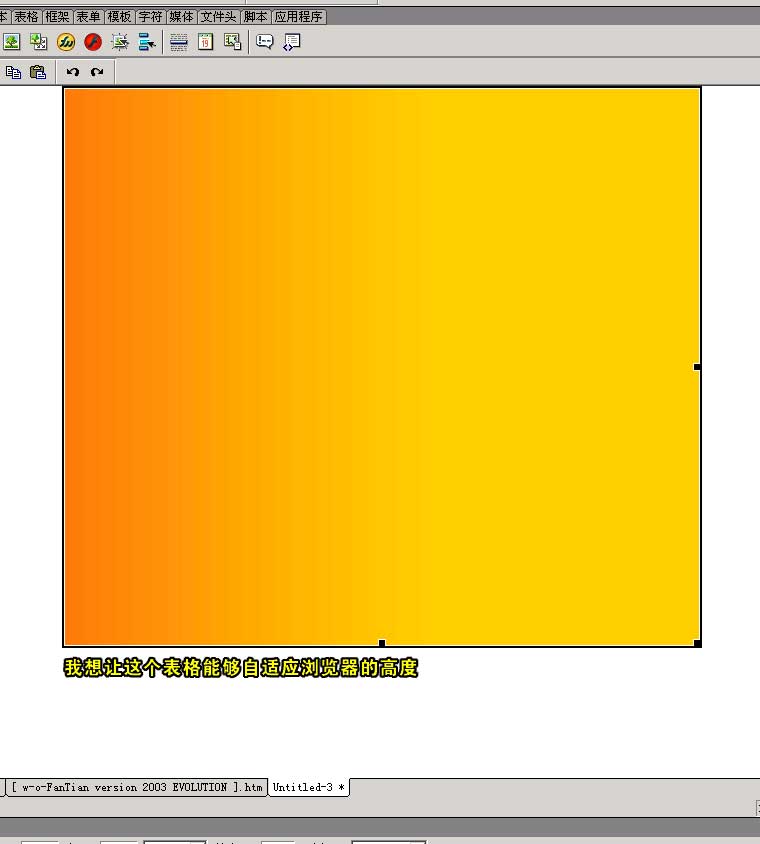Insert a horizontal rule

point(179,41)
